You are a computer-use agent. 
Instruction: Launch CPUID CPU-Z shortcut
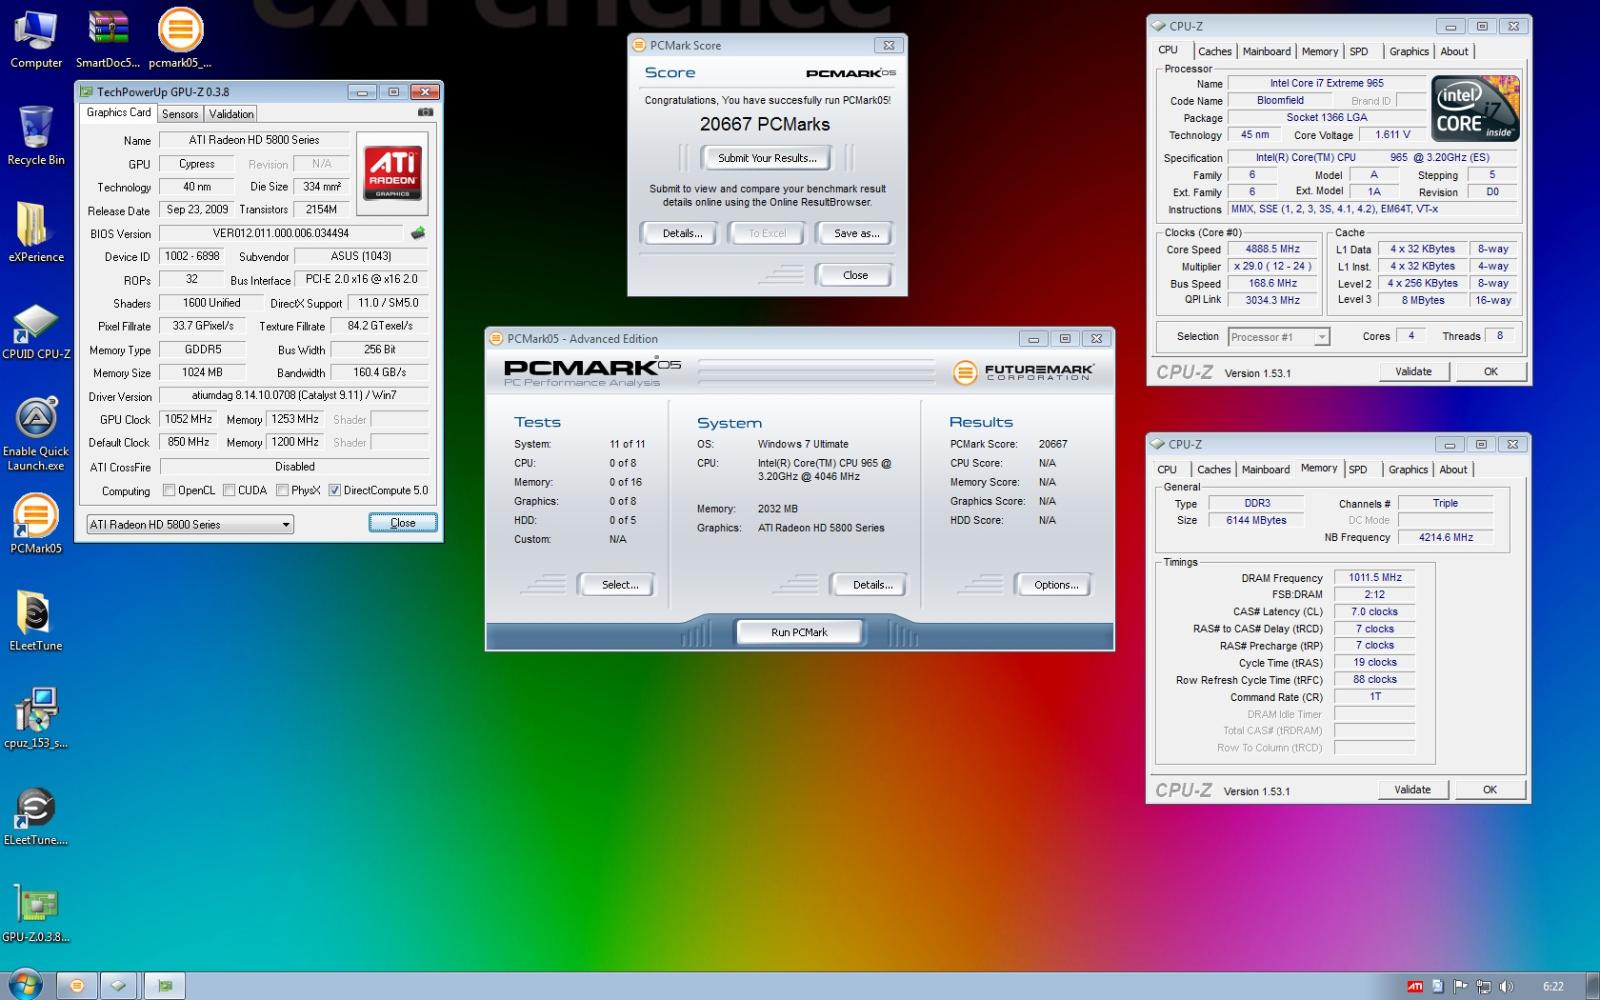coord(36,330)
